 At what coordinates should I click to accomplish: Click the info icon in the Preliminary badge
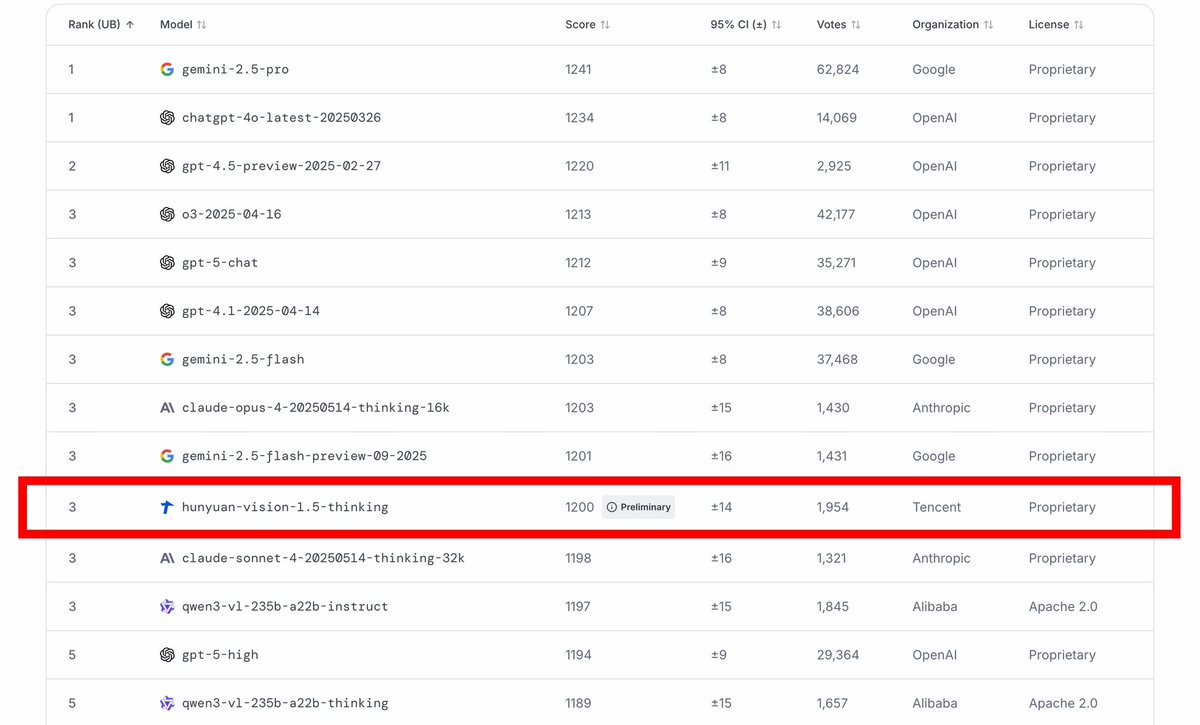(612, 507)
